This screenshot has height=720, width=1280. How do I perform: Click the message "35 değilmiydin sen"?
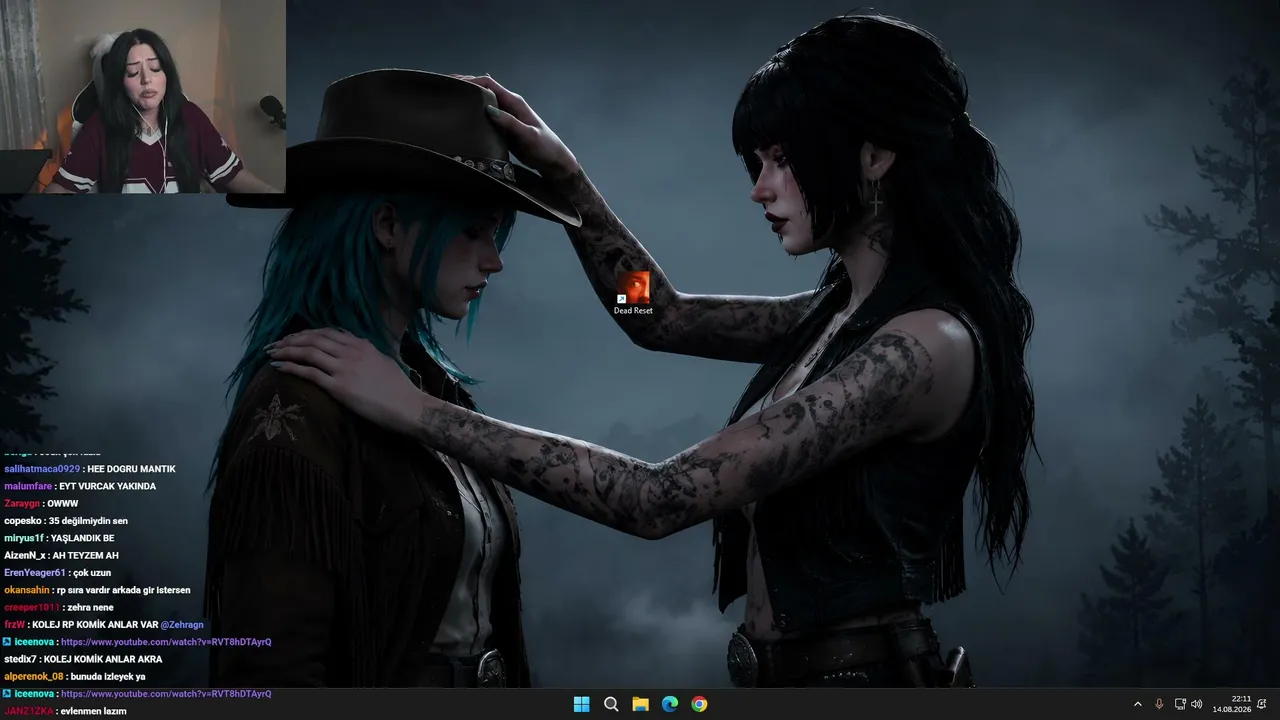[88, 521]
